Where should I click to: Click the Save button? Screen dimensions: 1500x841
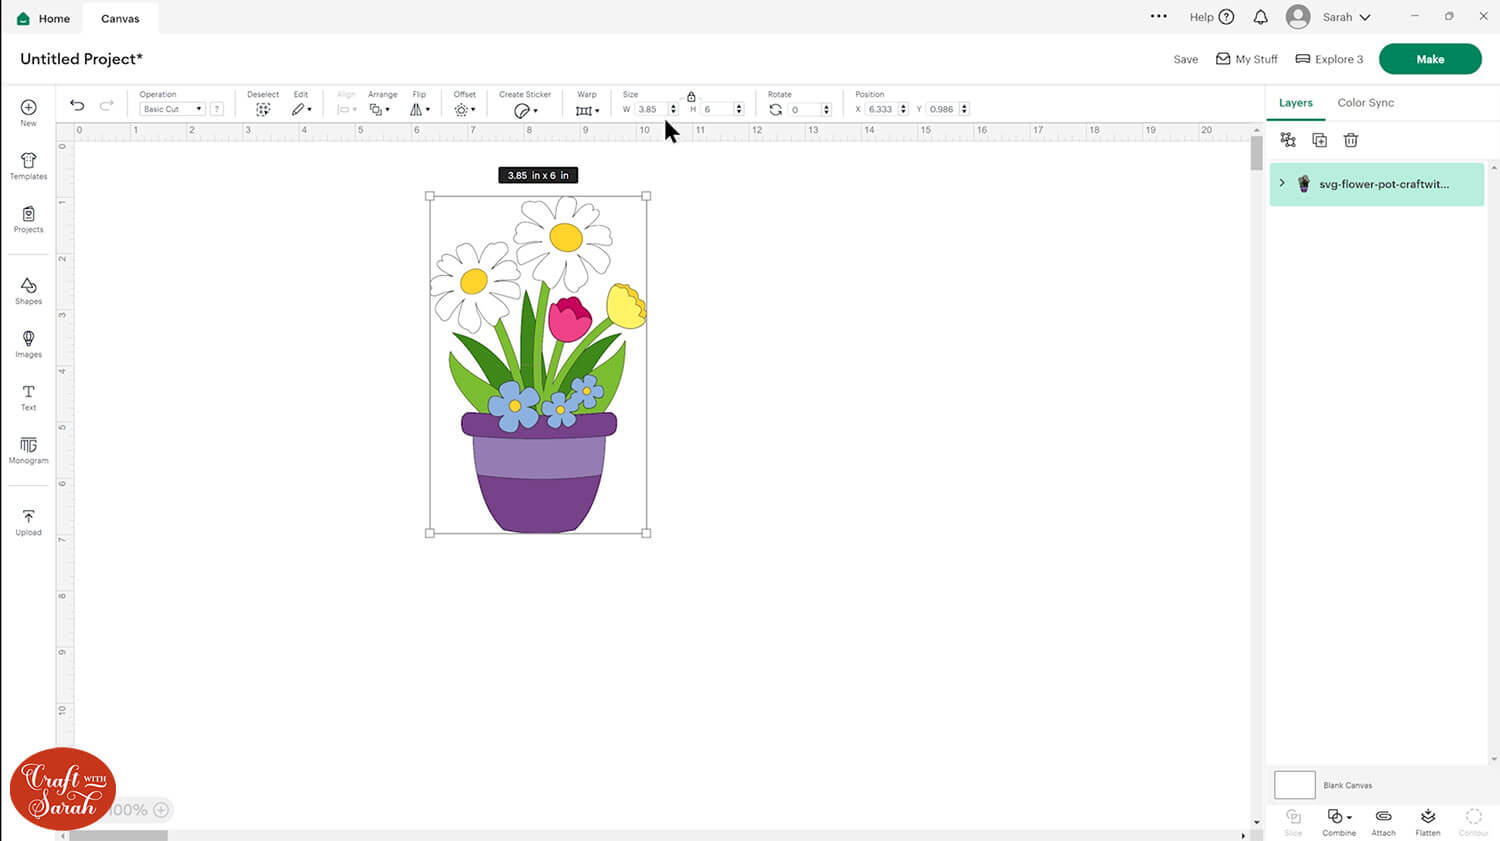[x=1185, y=60]
